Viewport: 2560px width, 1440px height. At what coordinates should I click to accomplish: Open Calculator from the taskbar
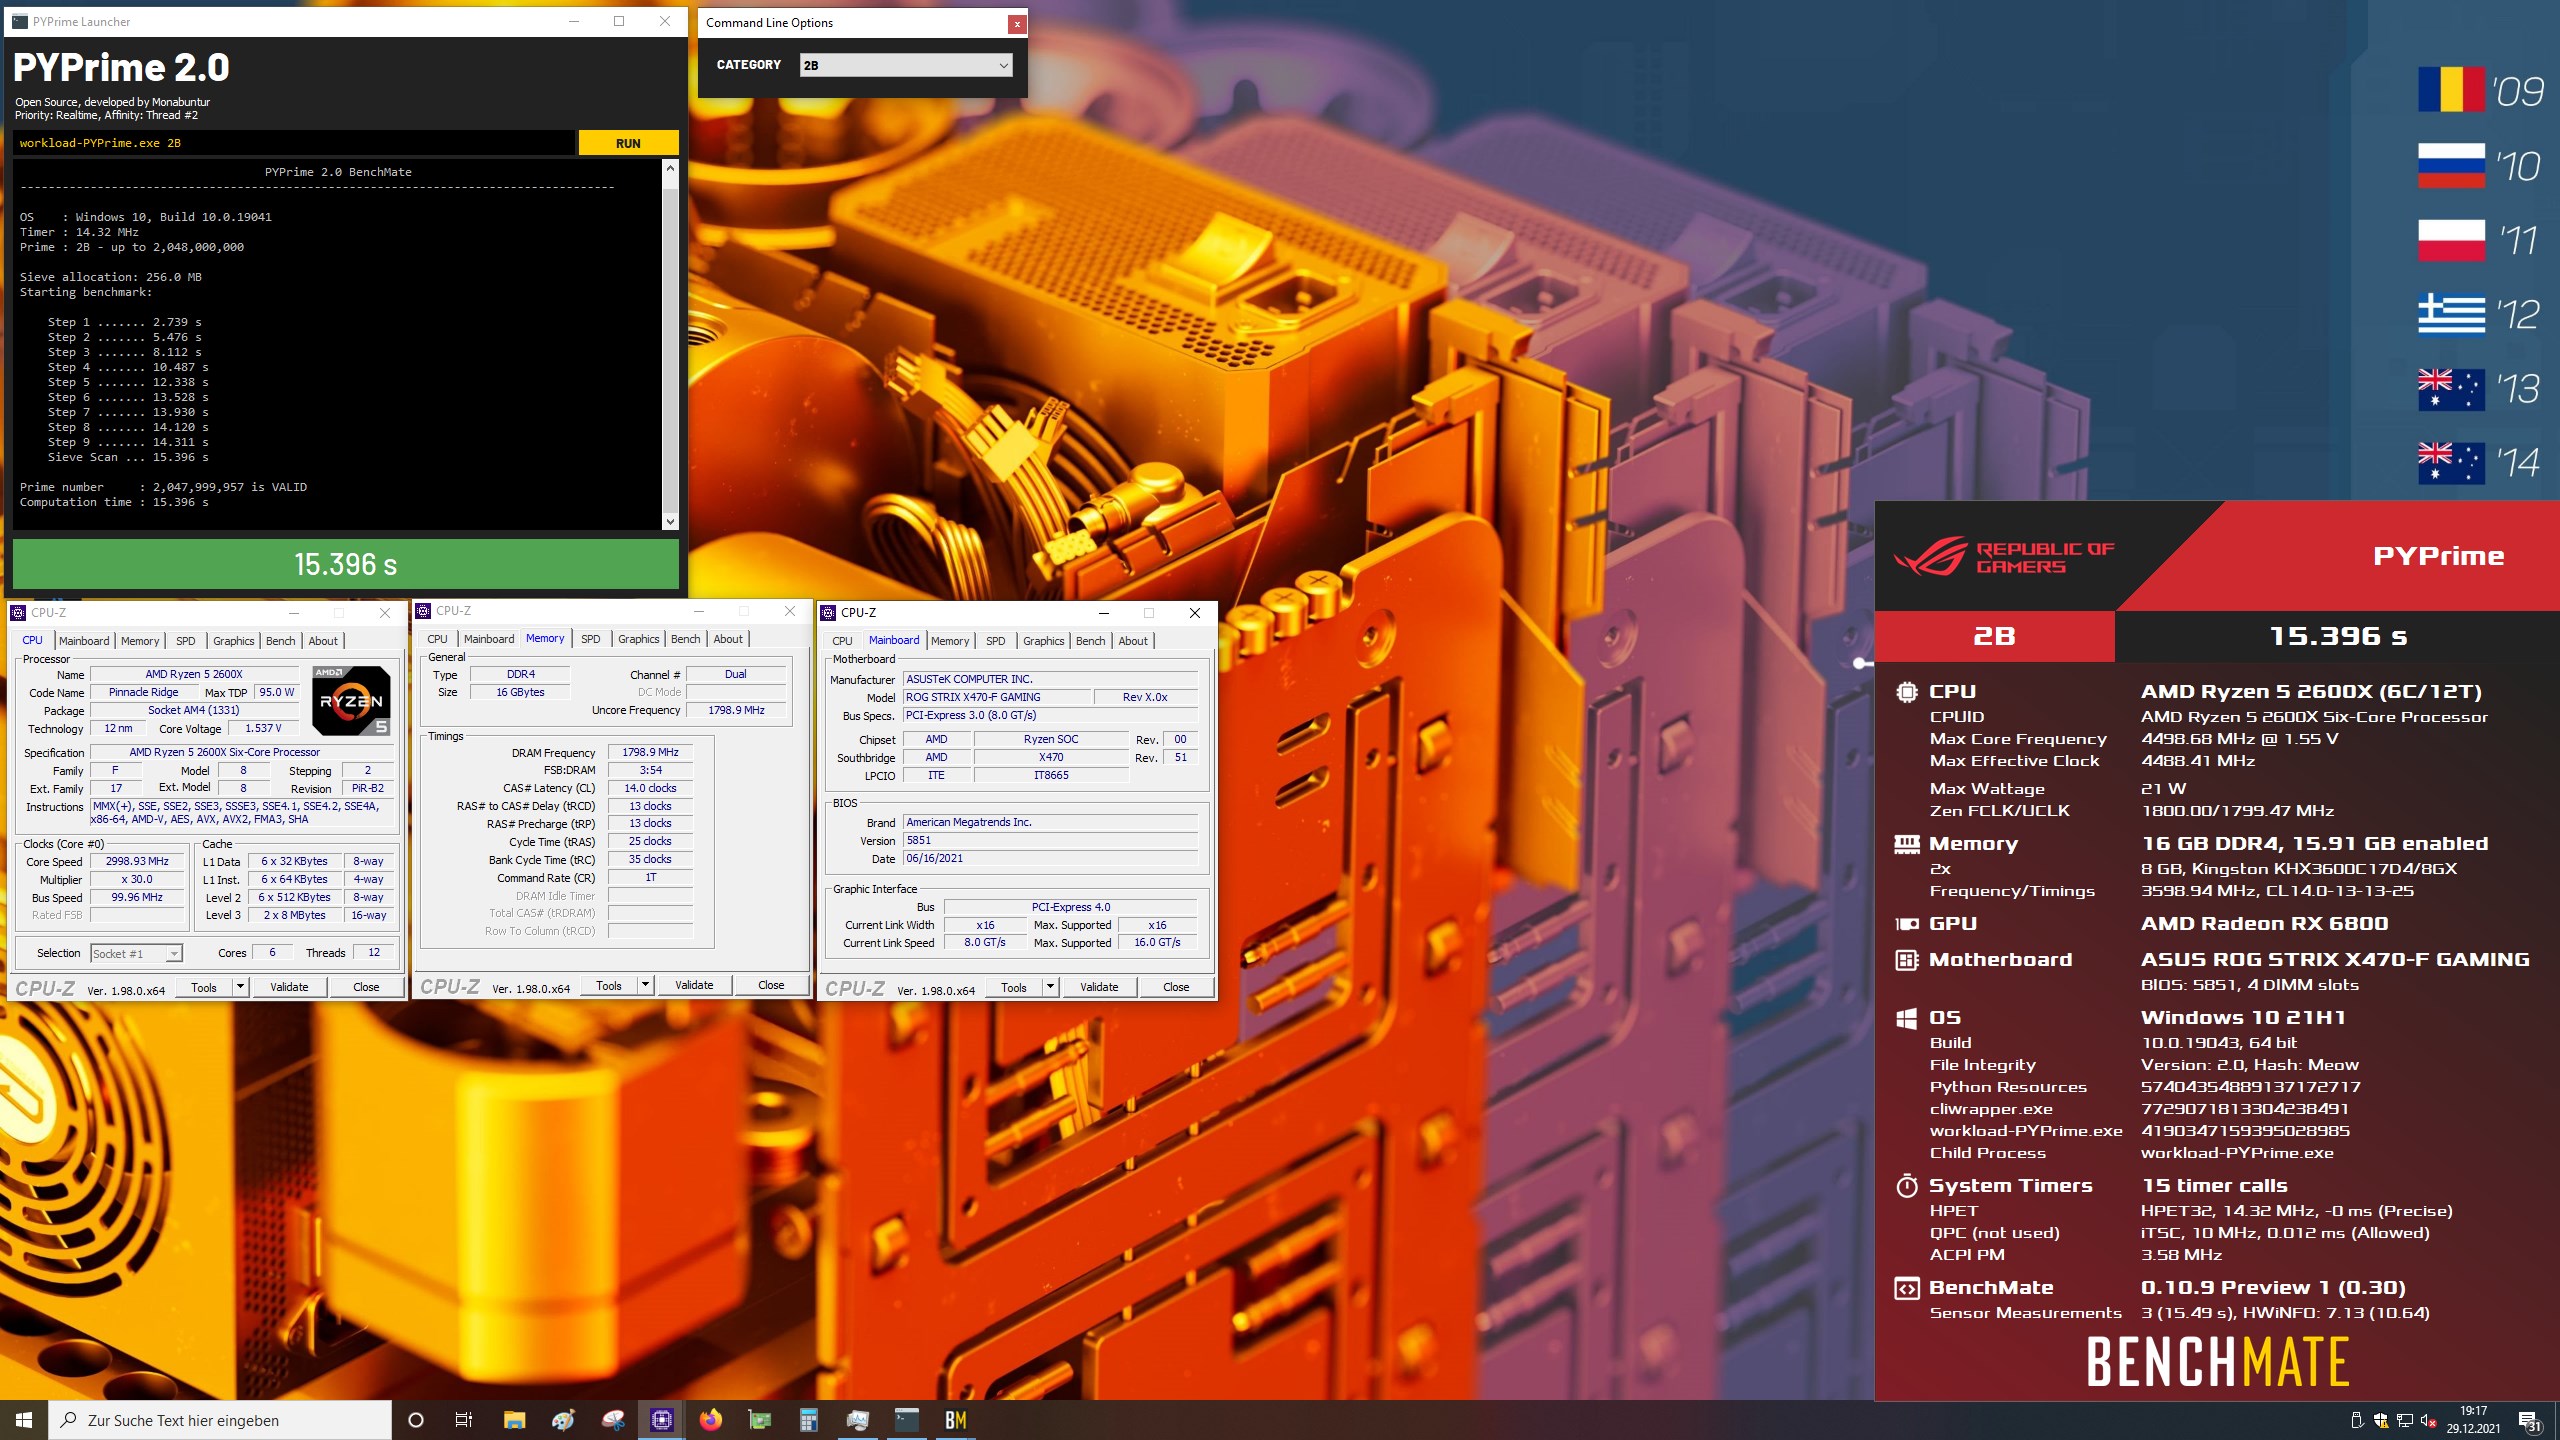[x=808, y=1420]
